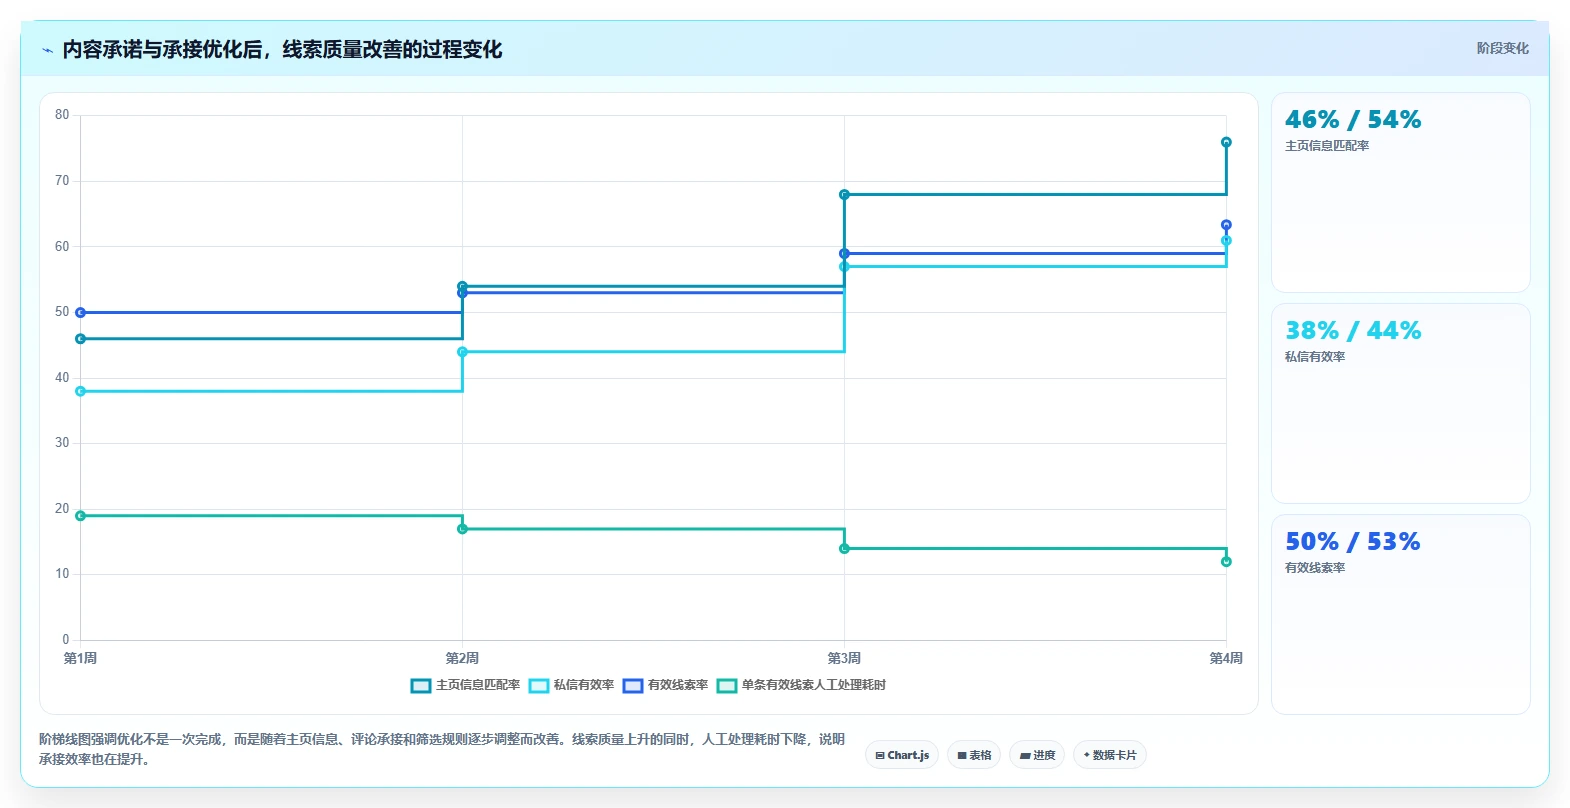Click the 第4周 有效线索率 point at 63
Screen dimensions: 1570x808
coord(1226,225)
